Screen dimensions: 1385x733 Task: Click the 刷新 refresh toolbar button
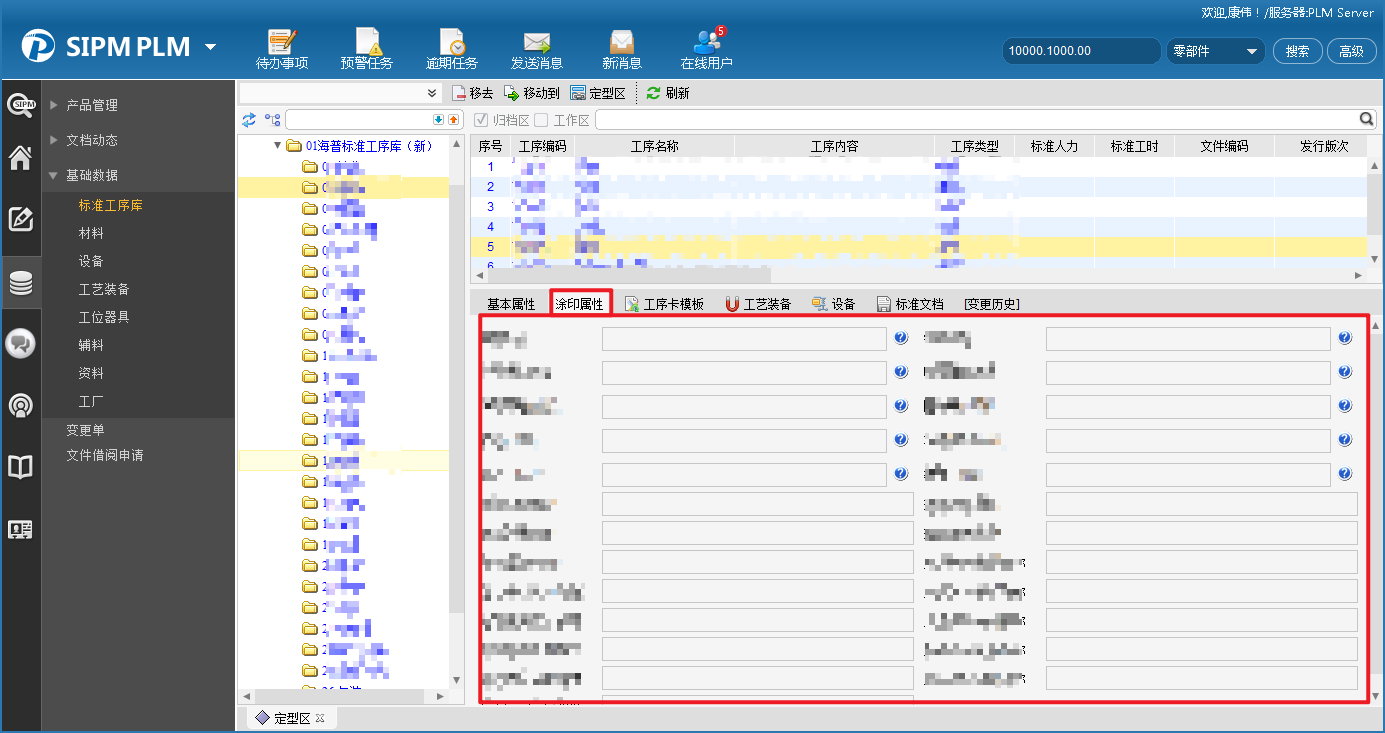pos(668,93)
